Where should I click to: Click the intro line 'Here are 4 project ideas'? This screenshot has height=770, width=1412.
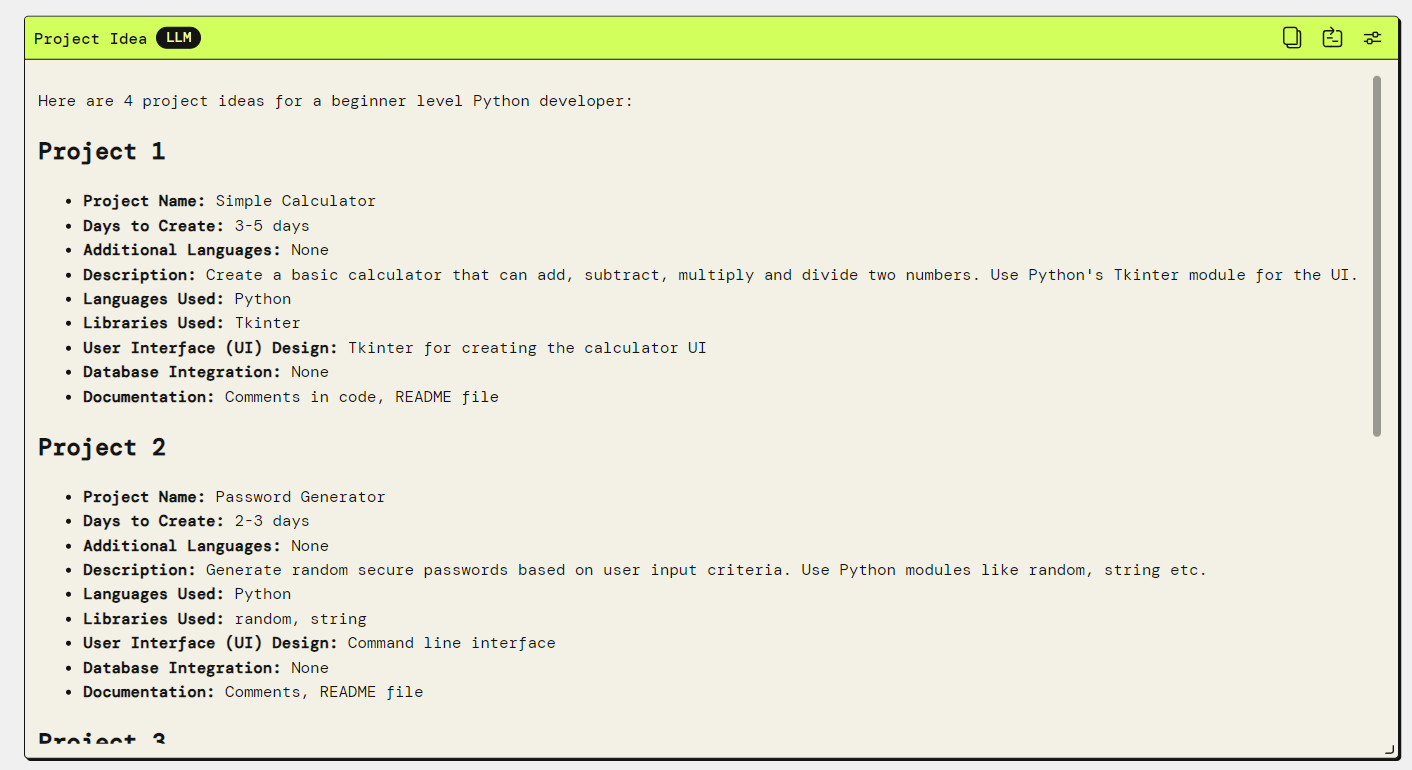336,101
